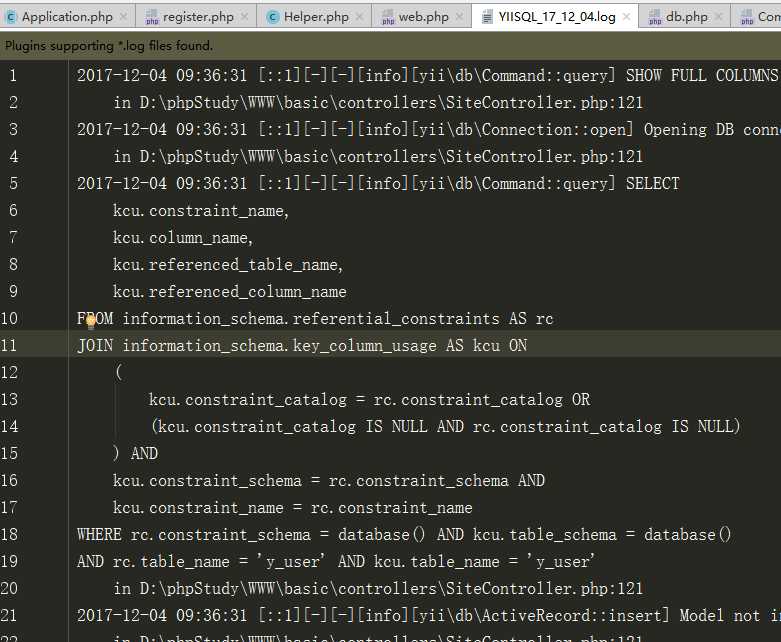Click 'kcu.constraint_schema' on line 16
The width and height of the screenshot is (781, 642).
click(207, 481)
